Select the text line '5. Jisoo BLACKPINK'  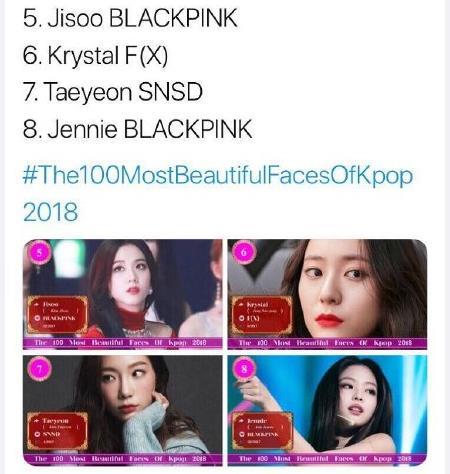point(130,18)
